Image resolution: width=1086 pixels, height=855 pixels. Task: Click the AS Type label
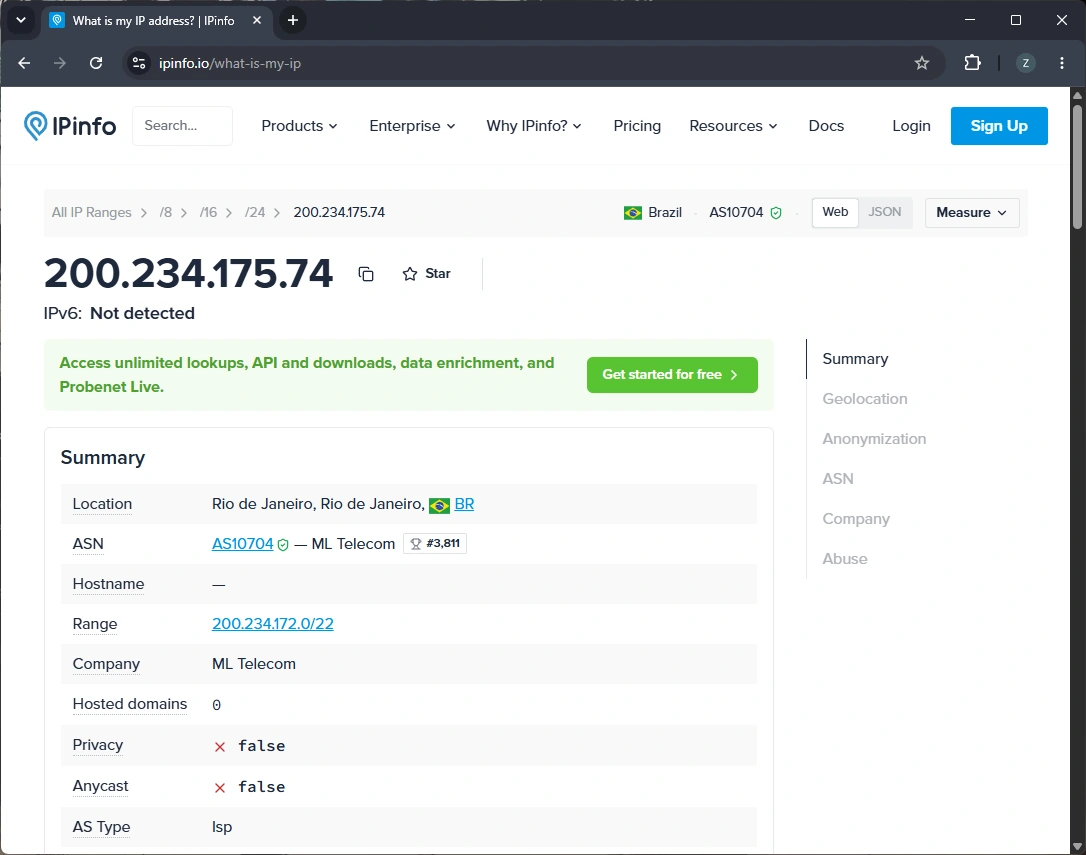[101, 827]
